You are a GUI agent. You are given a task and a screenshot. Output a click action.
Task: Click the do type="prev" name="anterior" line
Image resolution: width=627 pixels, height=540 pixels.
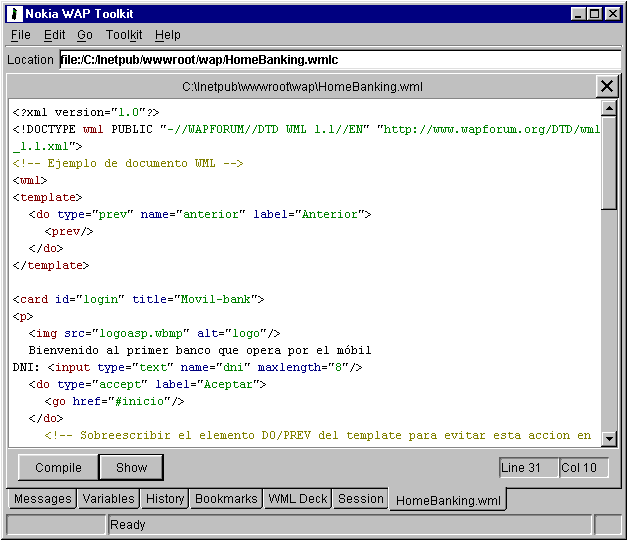[200, 214]
